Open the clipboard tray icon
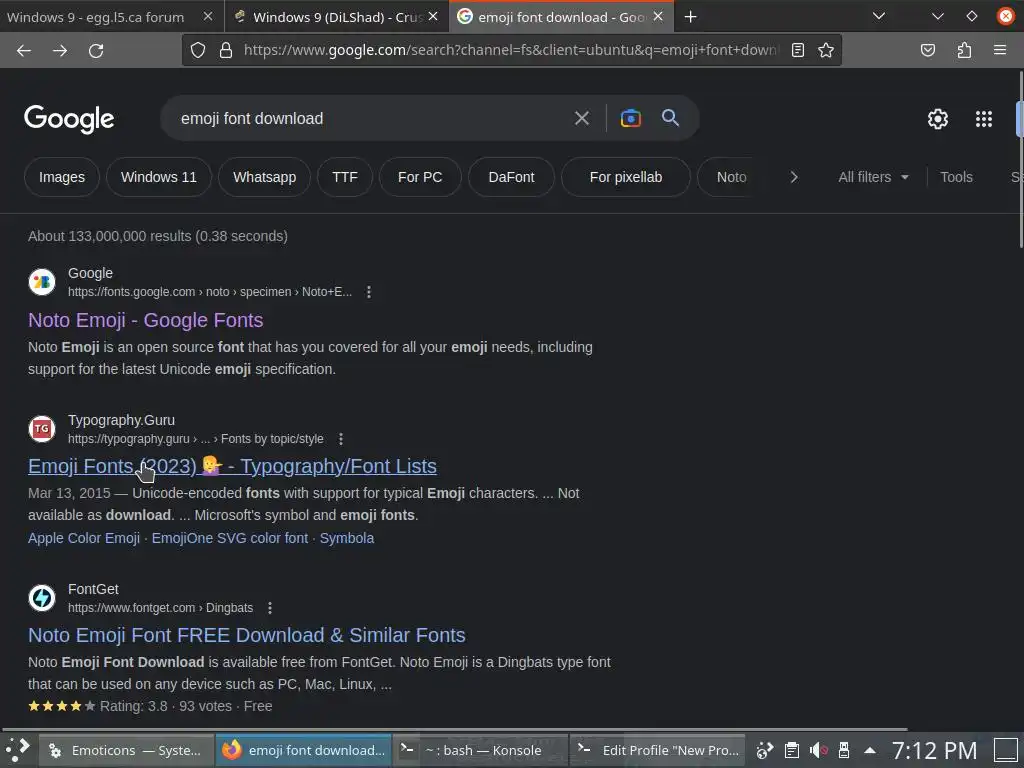1024x768 pixels. coord(792,750)
